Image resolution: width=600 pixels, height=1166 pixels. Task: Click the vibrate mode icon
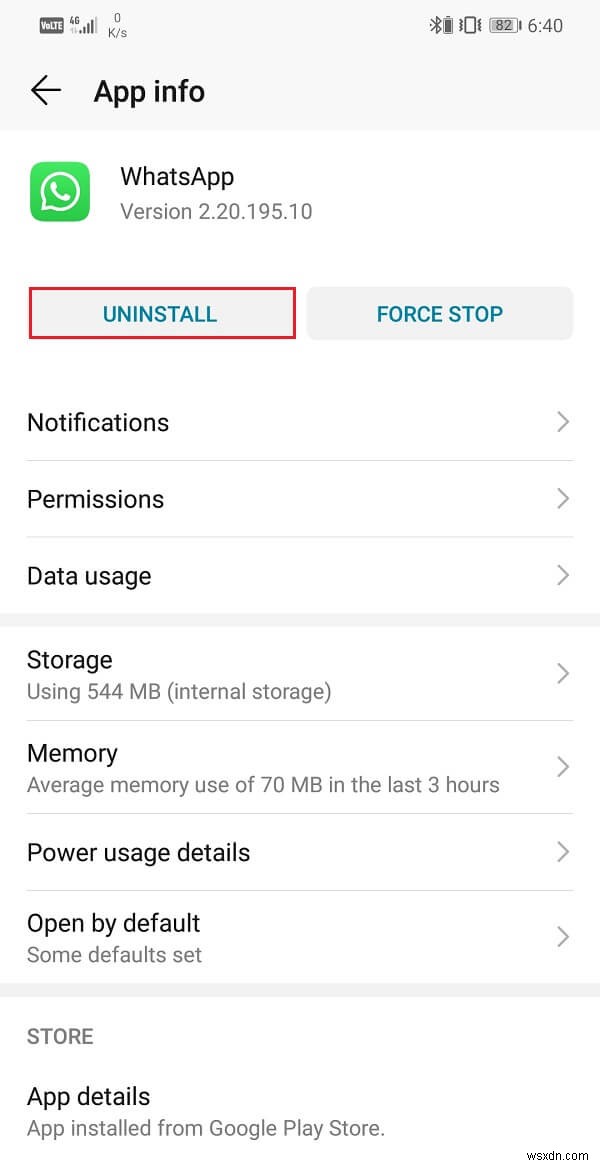point(467,25)
